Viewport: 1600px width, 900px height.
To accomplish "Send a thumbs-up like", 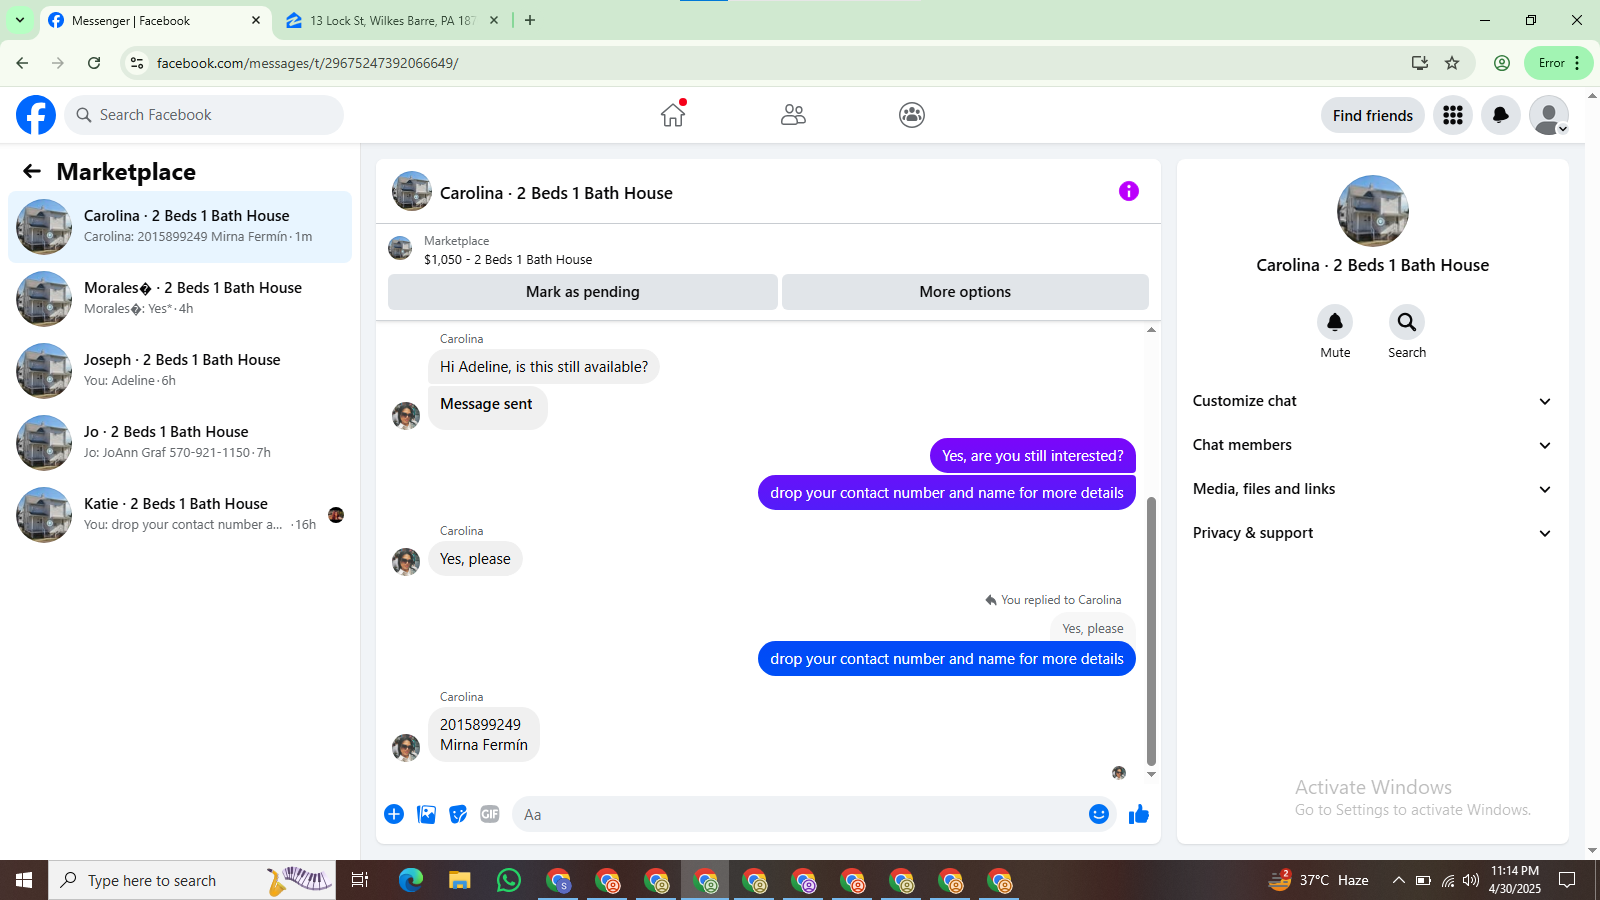I will point(1139,814).
